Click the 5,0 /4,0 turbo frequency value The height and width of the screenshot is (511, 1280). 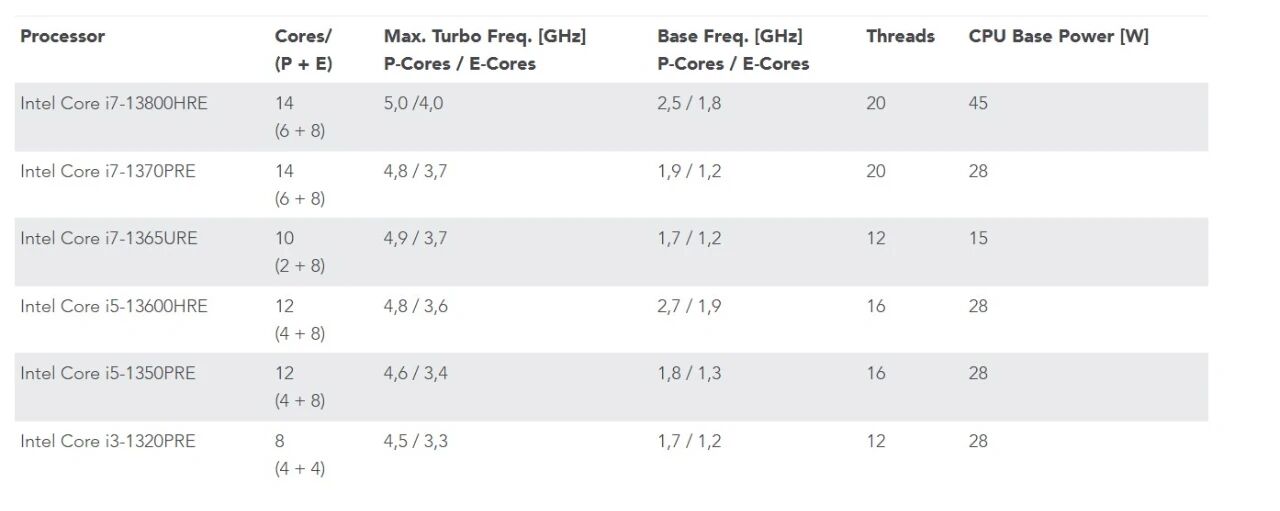(413, 103)
